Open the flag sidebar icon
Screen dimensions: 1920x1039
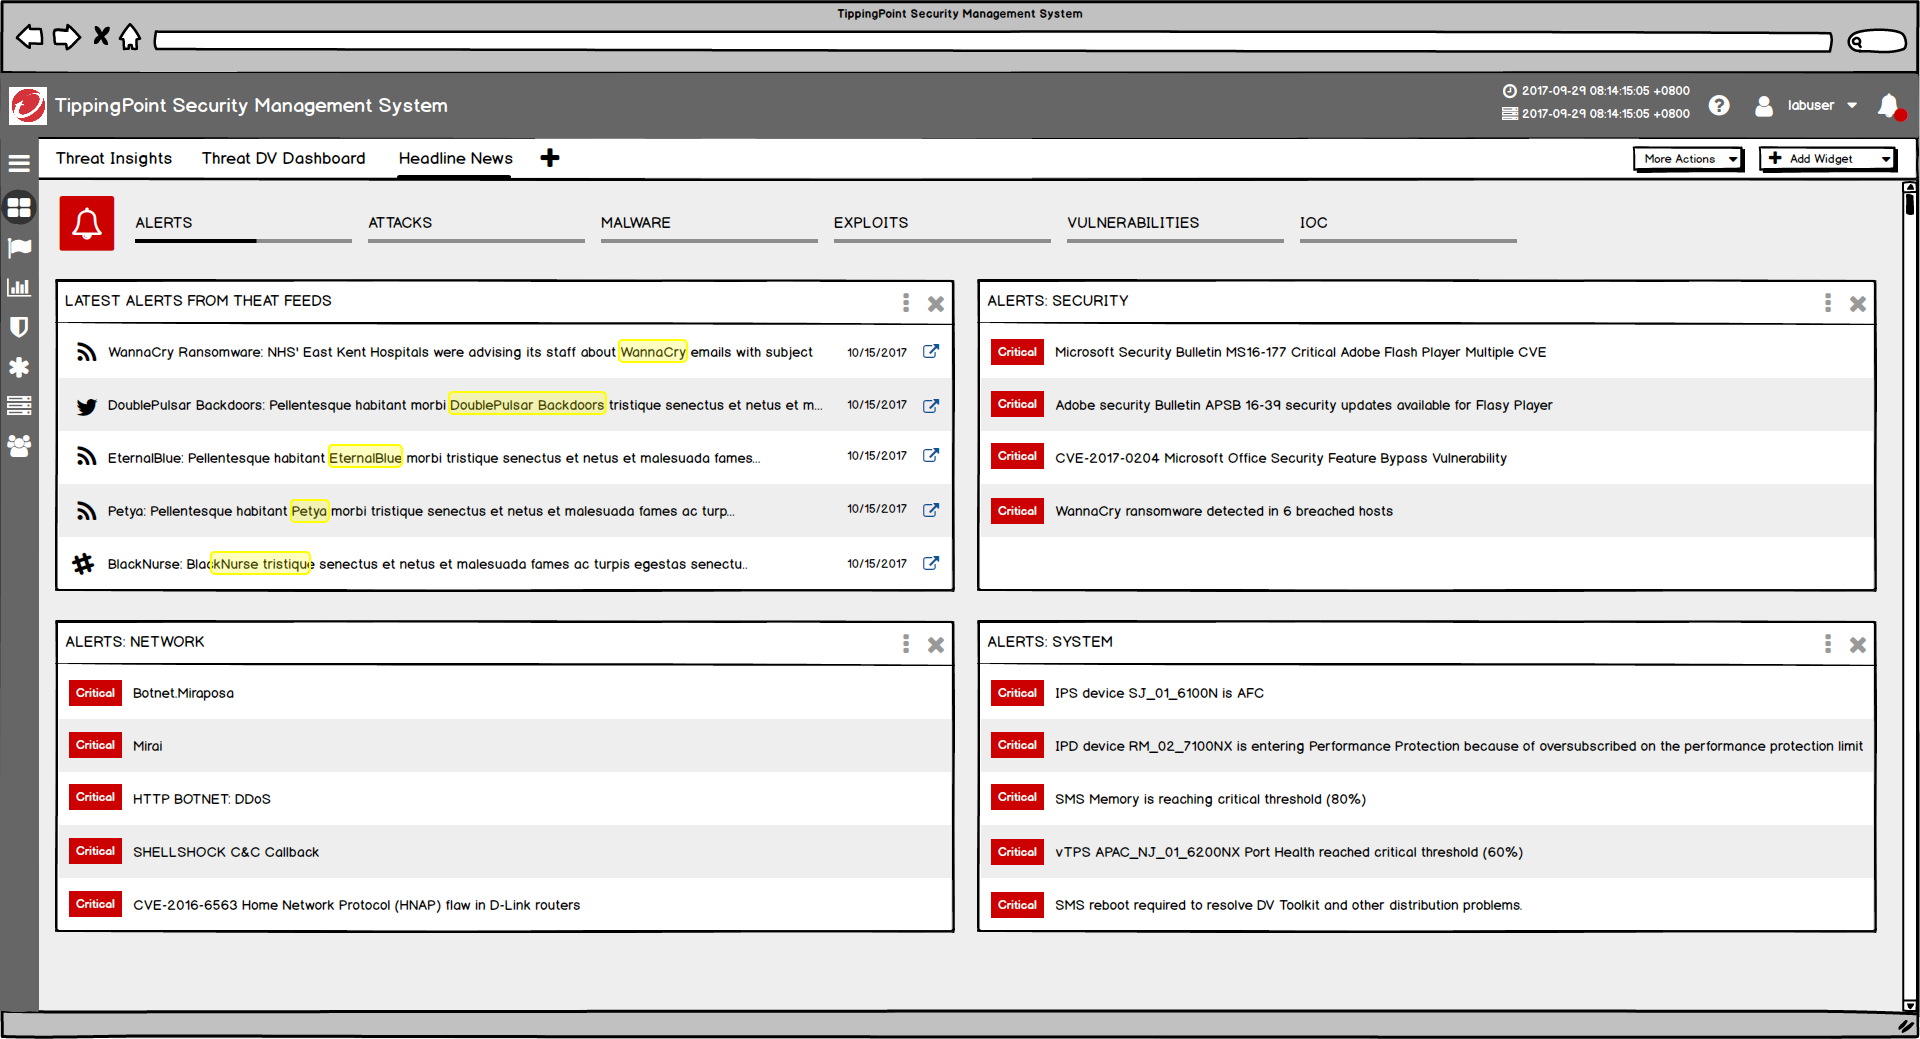[x=19, y=248]
